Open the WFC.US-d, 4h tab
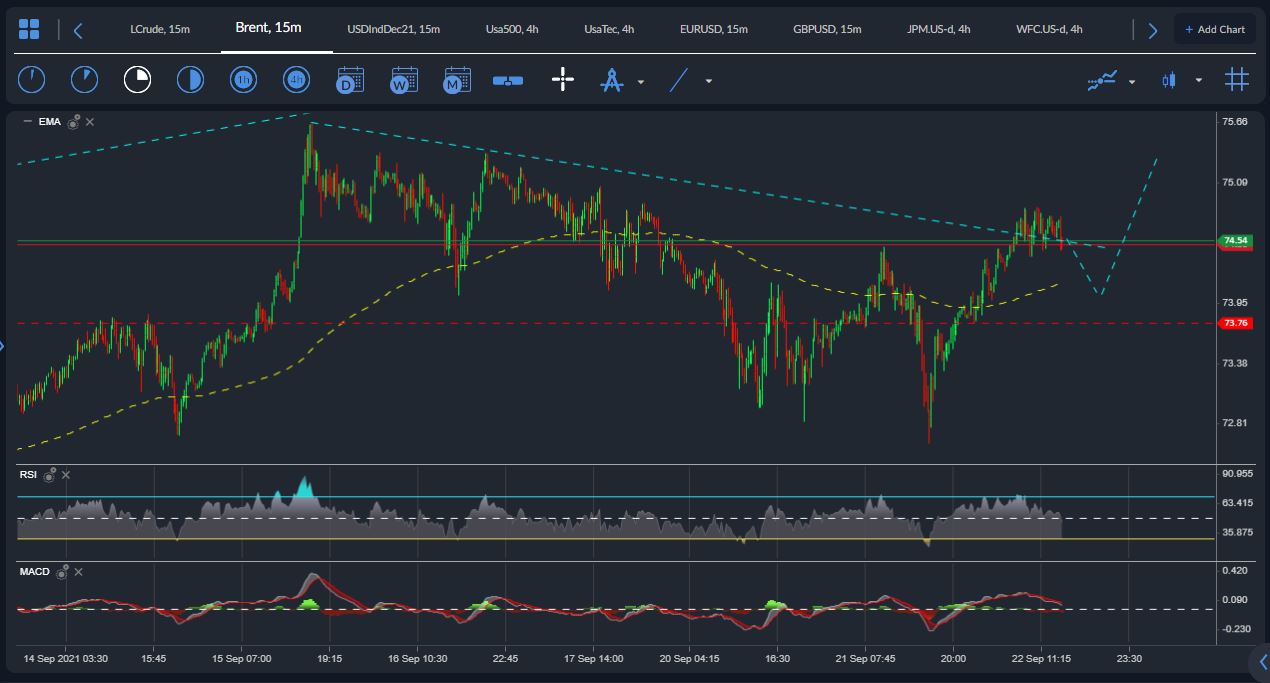Viewport: 1270px width, 683px height. pos(1049,29)
